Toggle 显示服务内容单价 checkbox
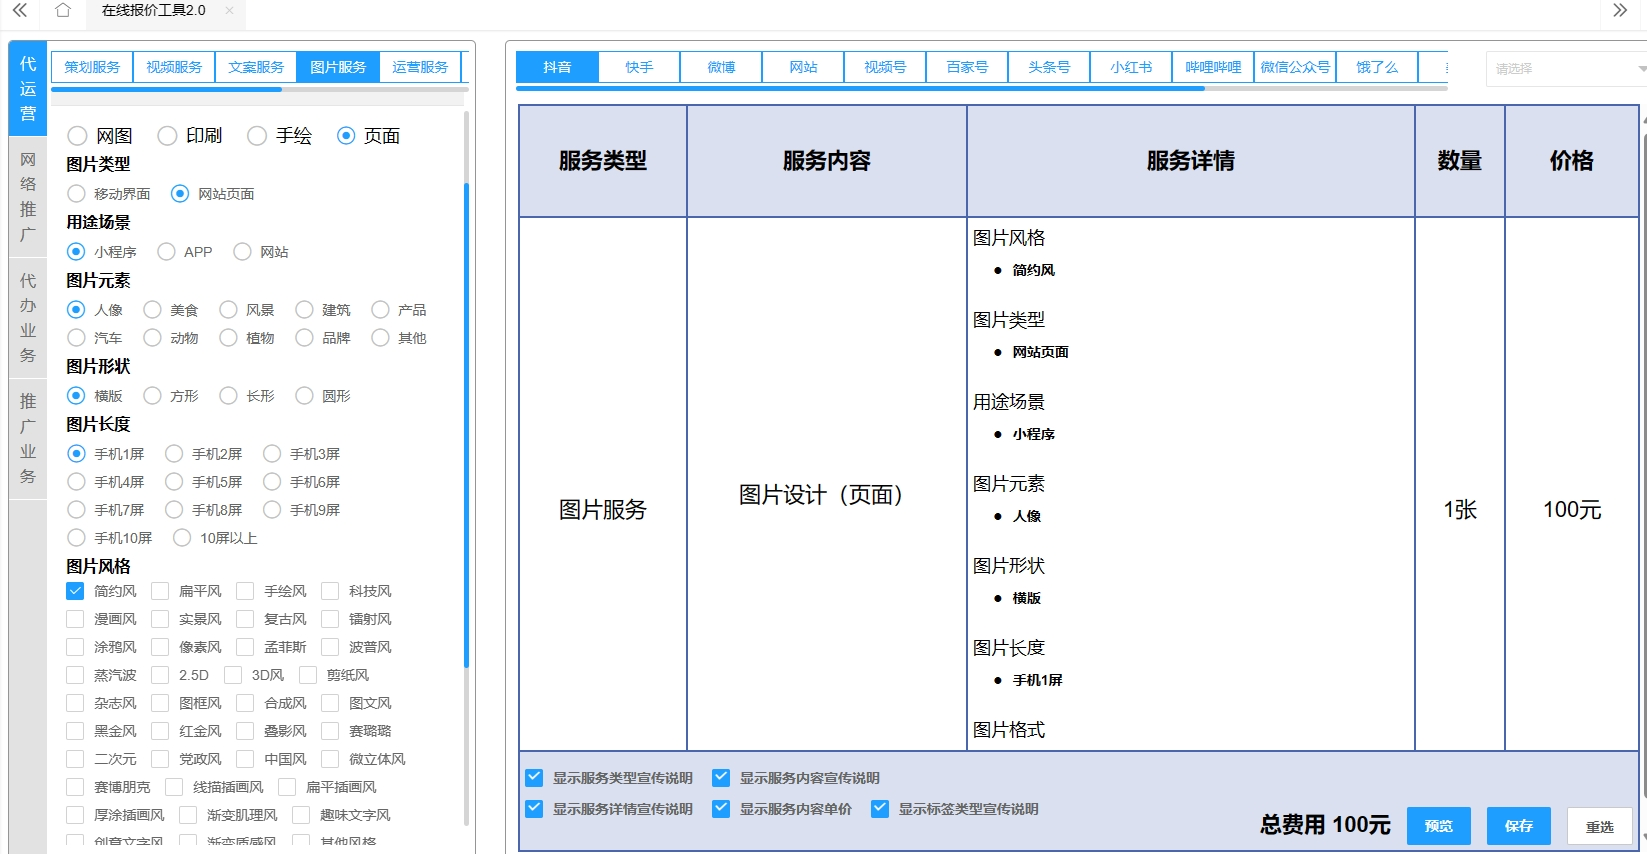Screen dimensions: 1647x854 click(x=721, y=809)
